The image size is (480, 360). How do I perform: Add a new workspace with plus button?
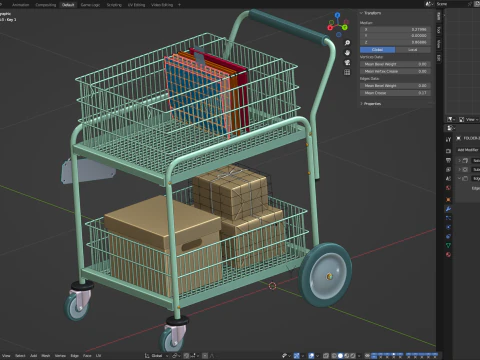179,5
